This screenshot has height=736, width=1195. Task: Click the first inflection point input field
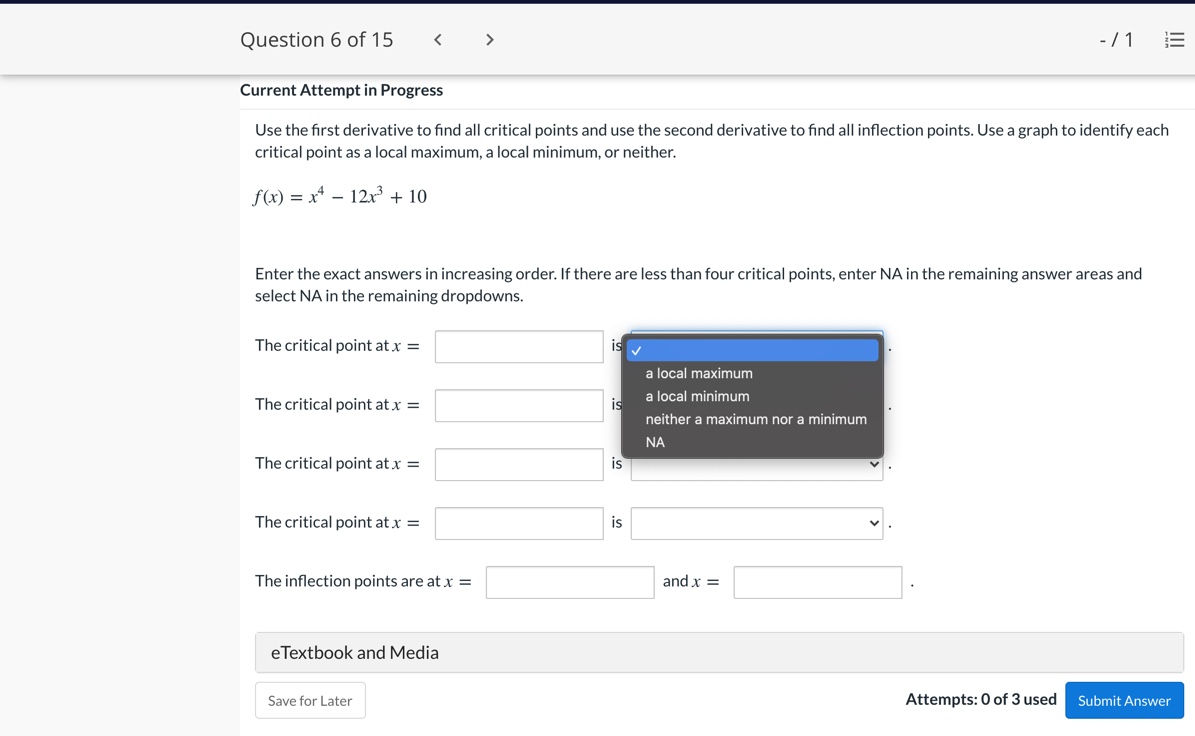click(569, 582)
